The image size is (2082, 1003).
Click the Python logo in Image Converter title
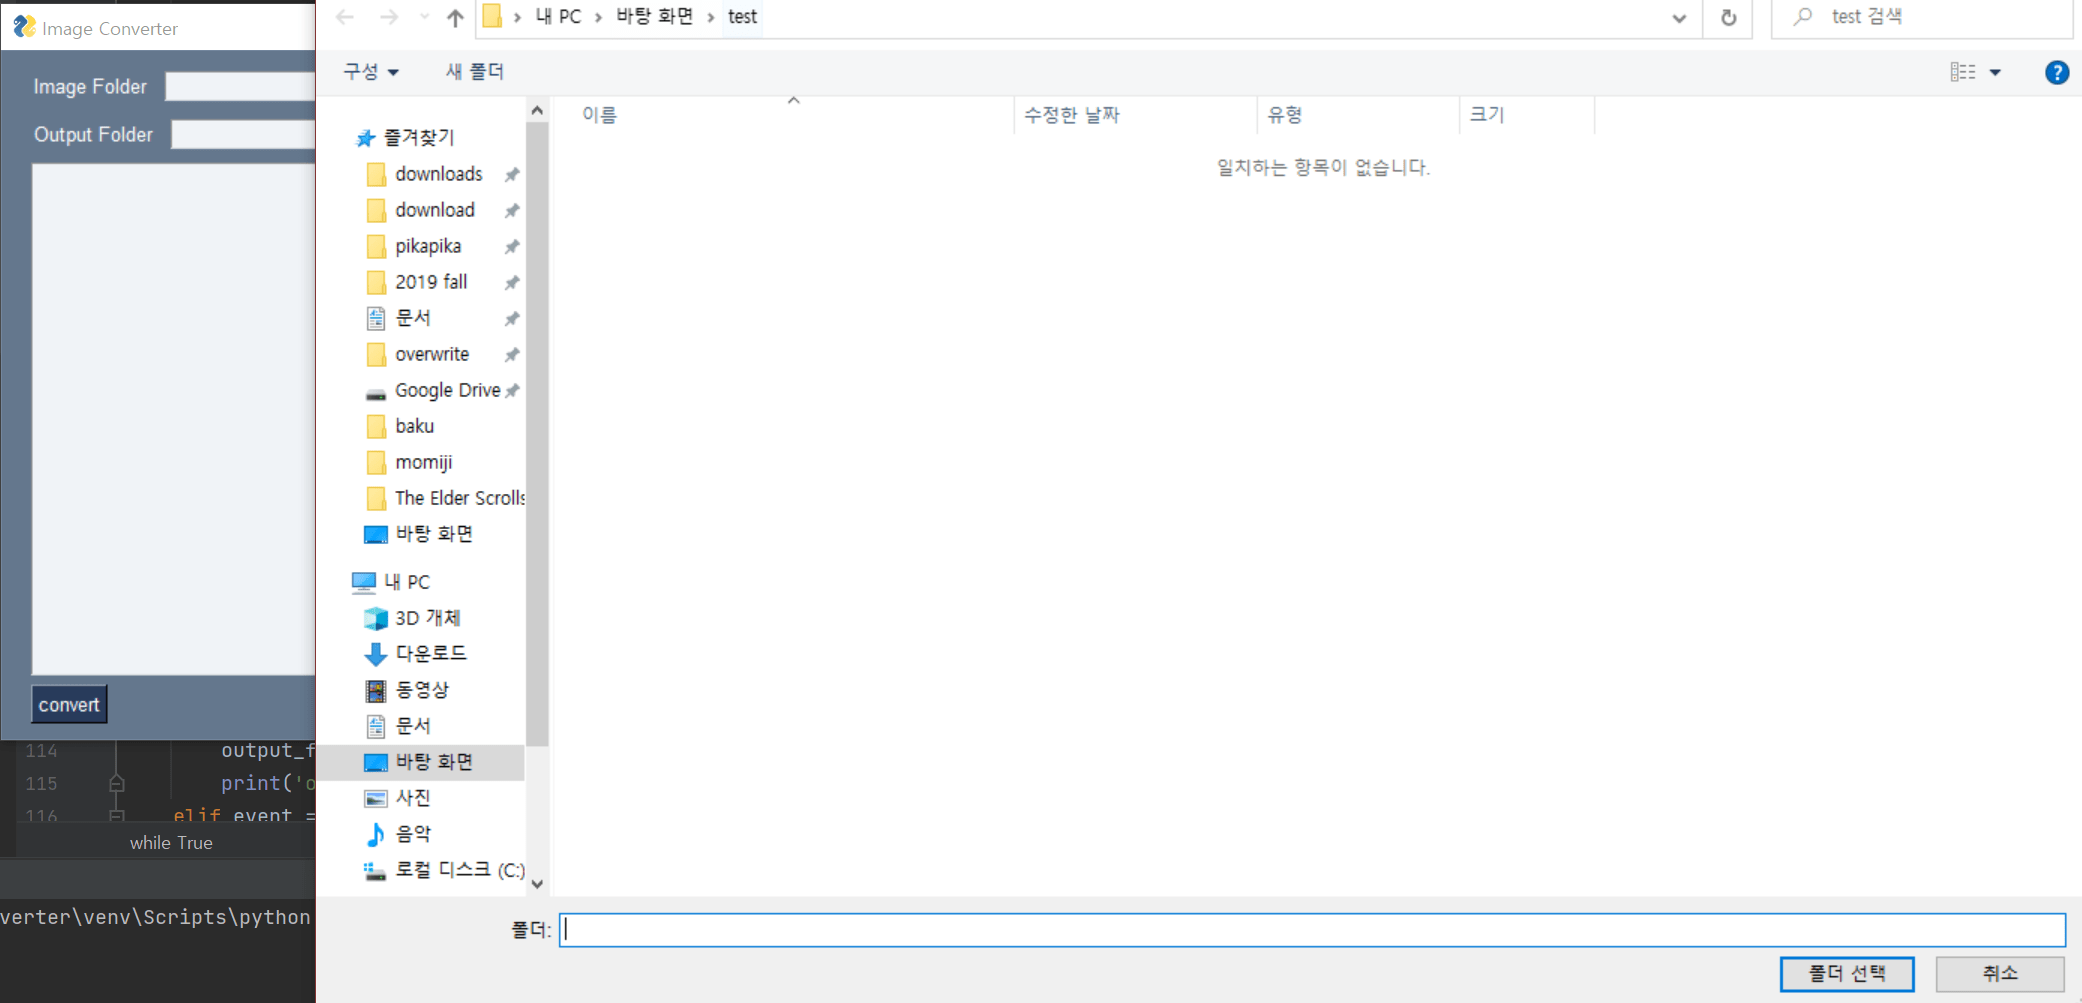click(x=23, y=27)
